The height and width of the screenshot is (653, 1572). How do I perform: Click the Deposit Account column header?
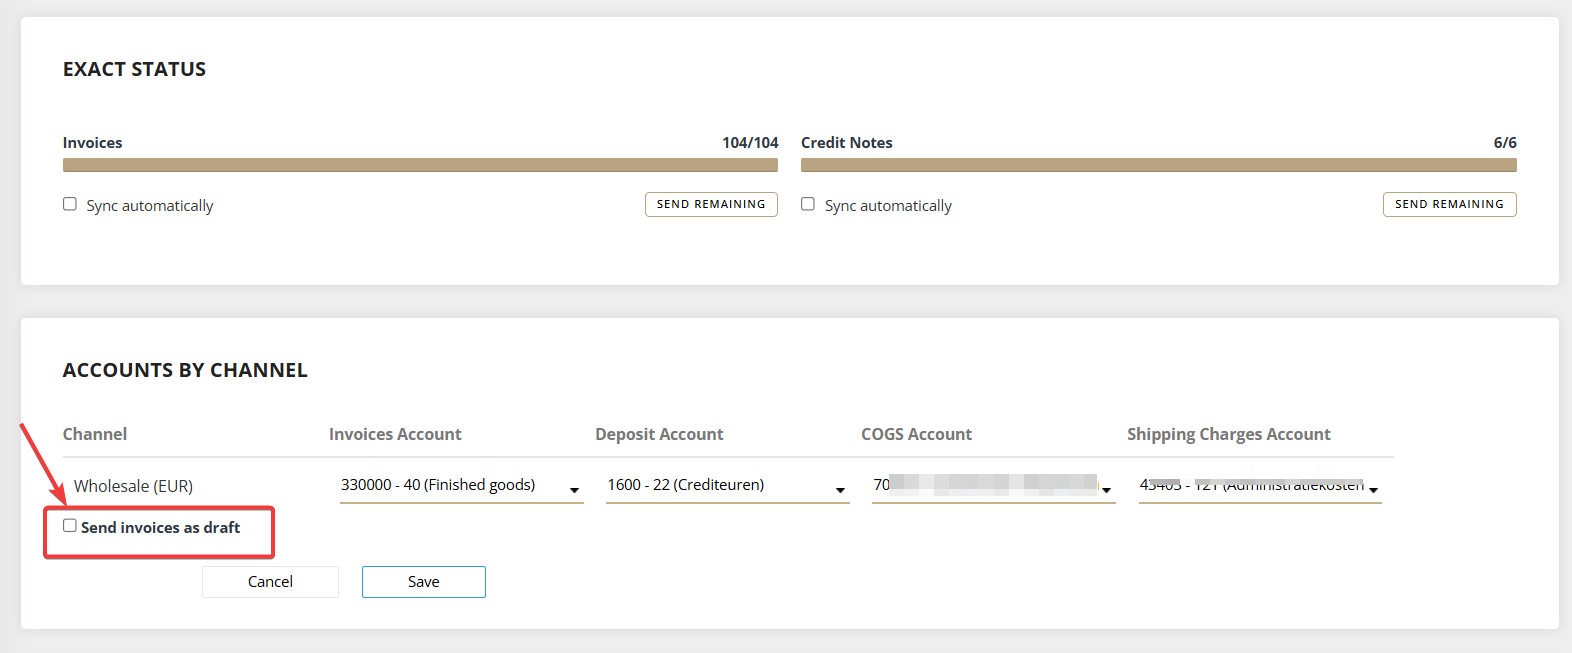click(x=659, y=434)
